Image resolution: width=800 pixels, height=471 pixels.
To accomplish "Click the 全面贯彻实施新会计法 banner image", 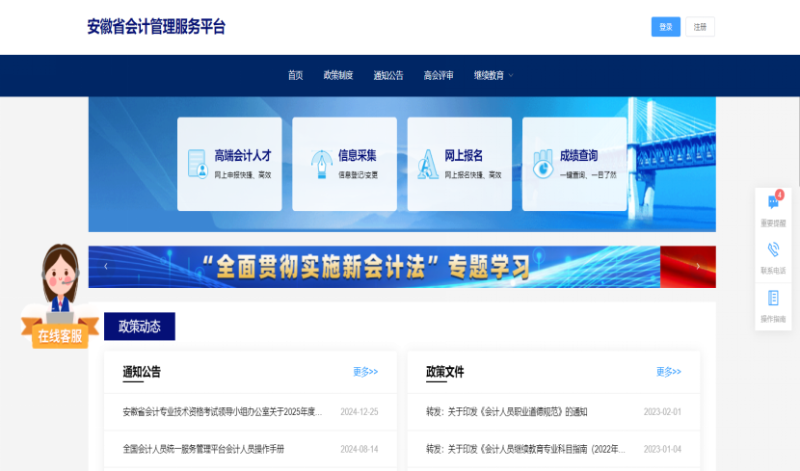I will pos(400,266).
